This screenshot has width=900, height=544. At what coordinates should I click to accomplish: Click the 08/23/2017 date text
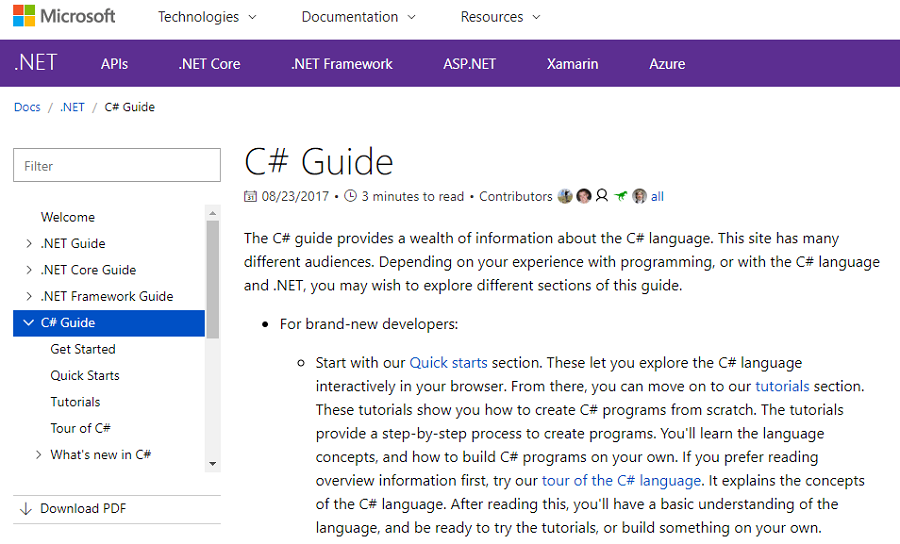295,197
